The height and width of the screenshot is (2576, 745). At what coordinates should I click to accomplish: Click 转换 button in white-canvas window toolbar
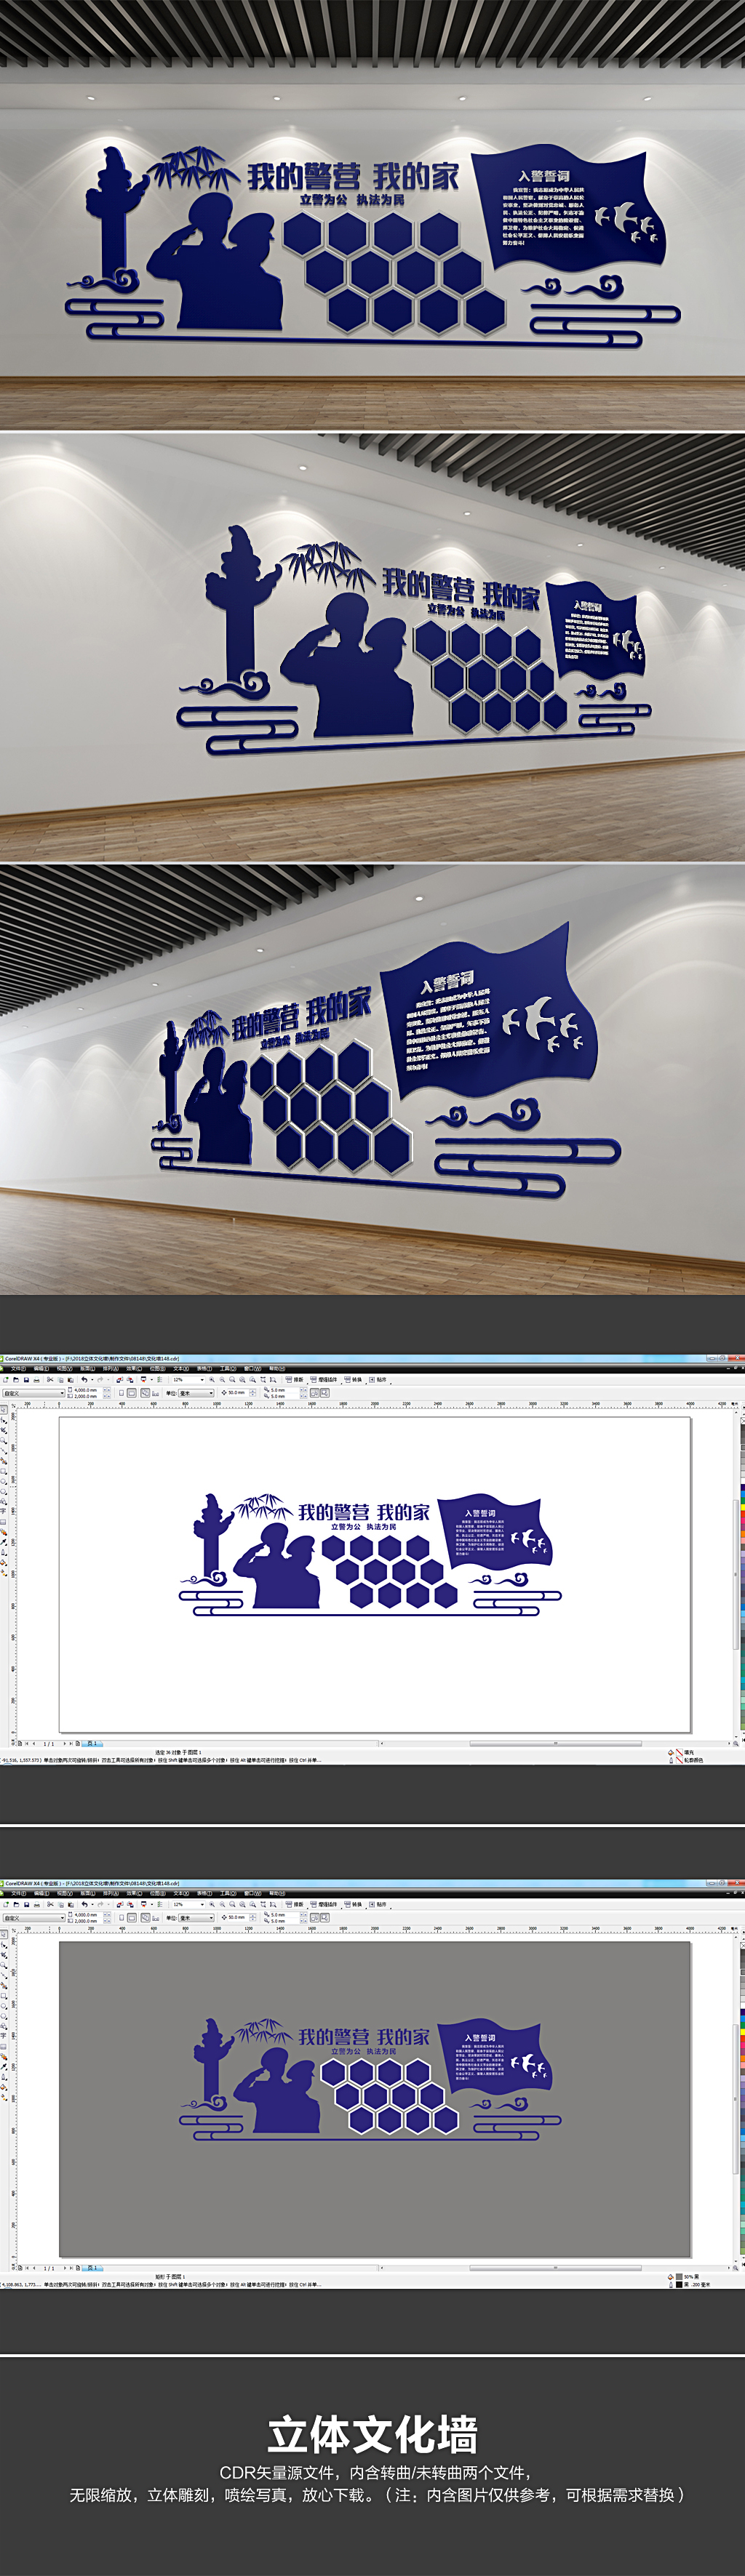coord(353,1380)
